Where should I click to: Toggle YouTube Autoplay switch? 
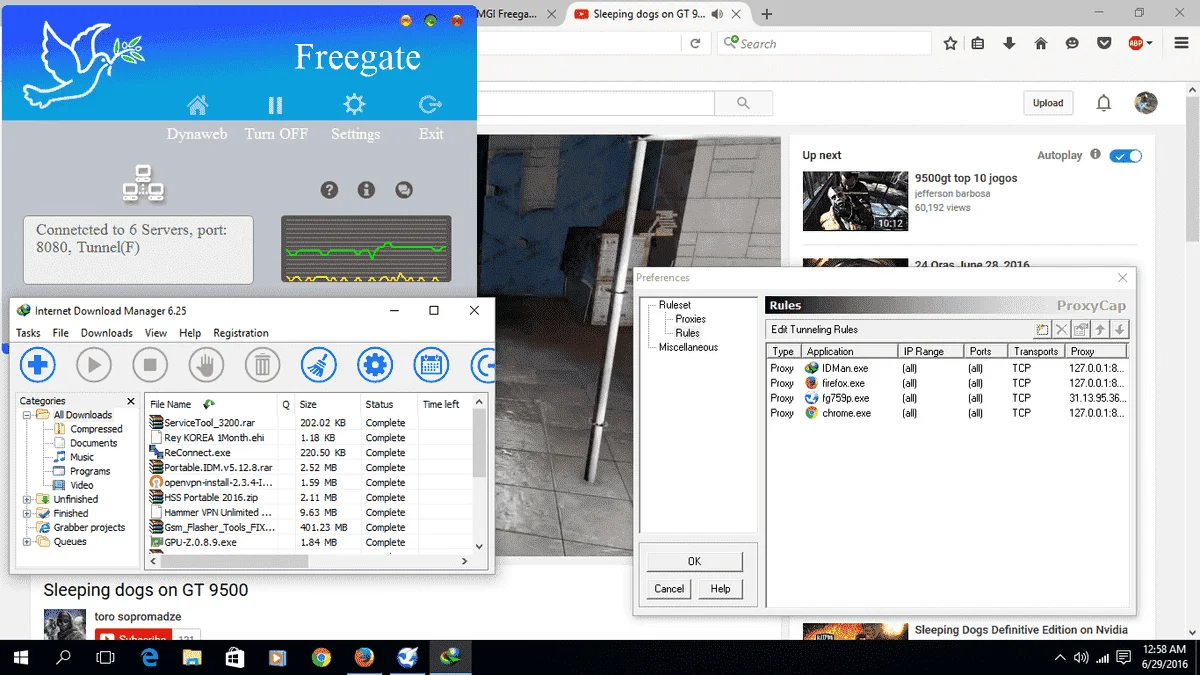1126,156
